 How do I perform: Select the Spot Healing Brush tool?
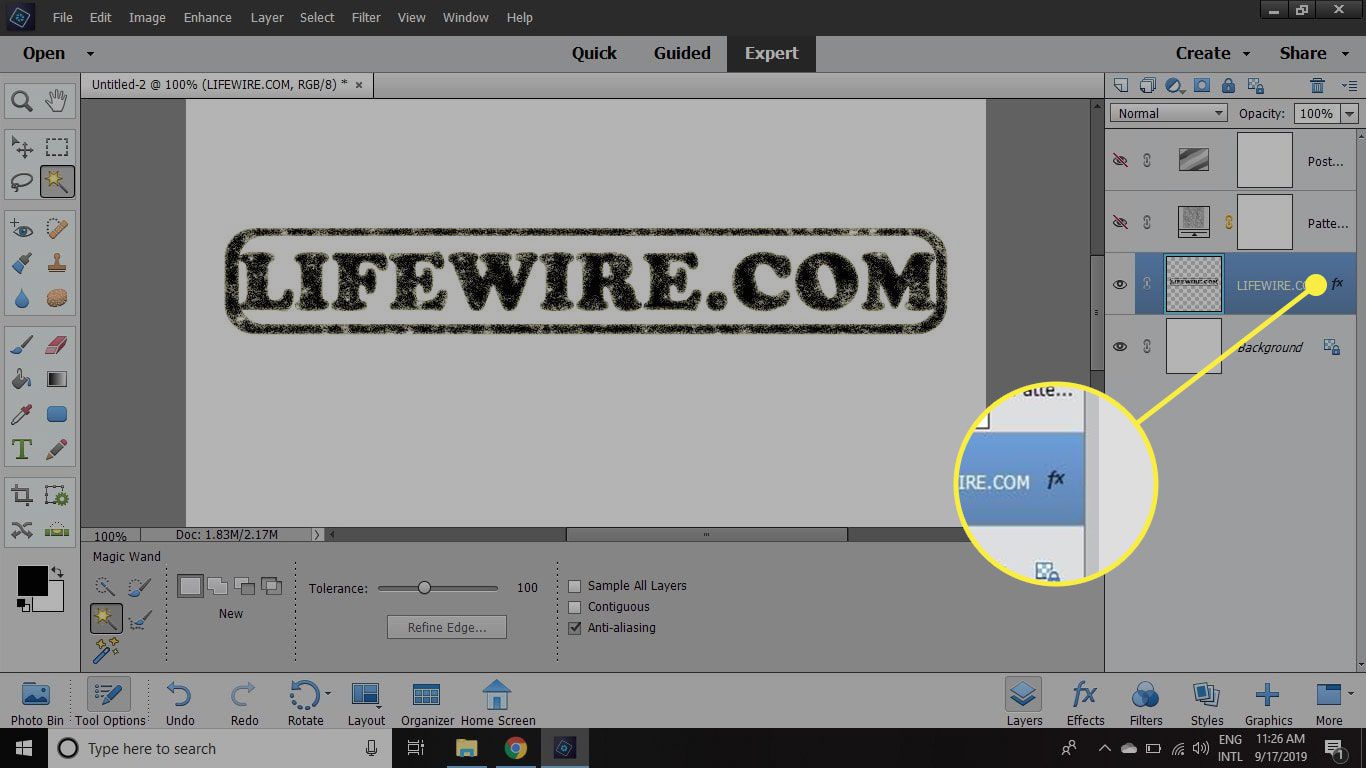[x=57, y=230]
